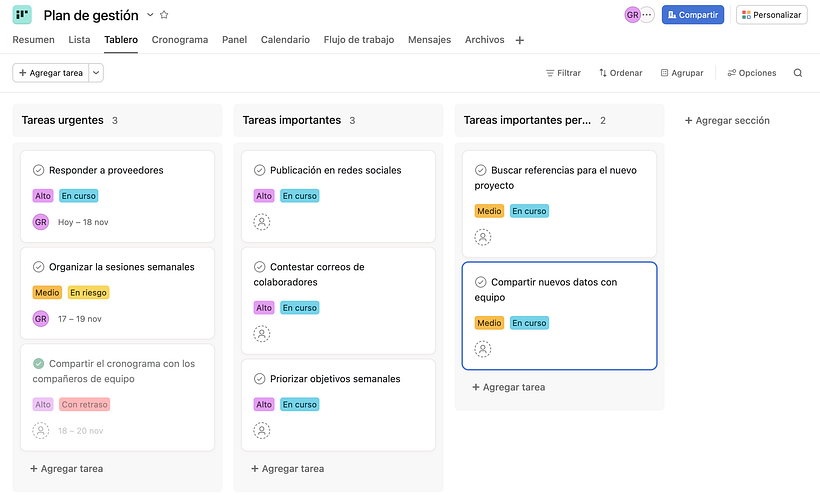Click GR avatar on Organizar la sesiones card
820x495 pixels.
point(40,318)
